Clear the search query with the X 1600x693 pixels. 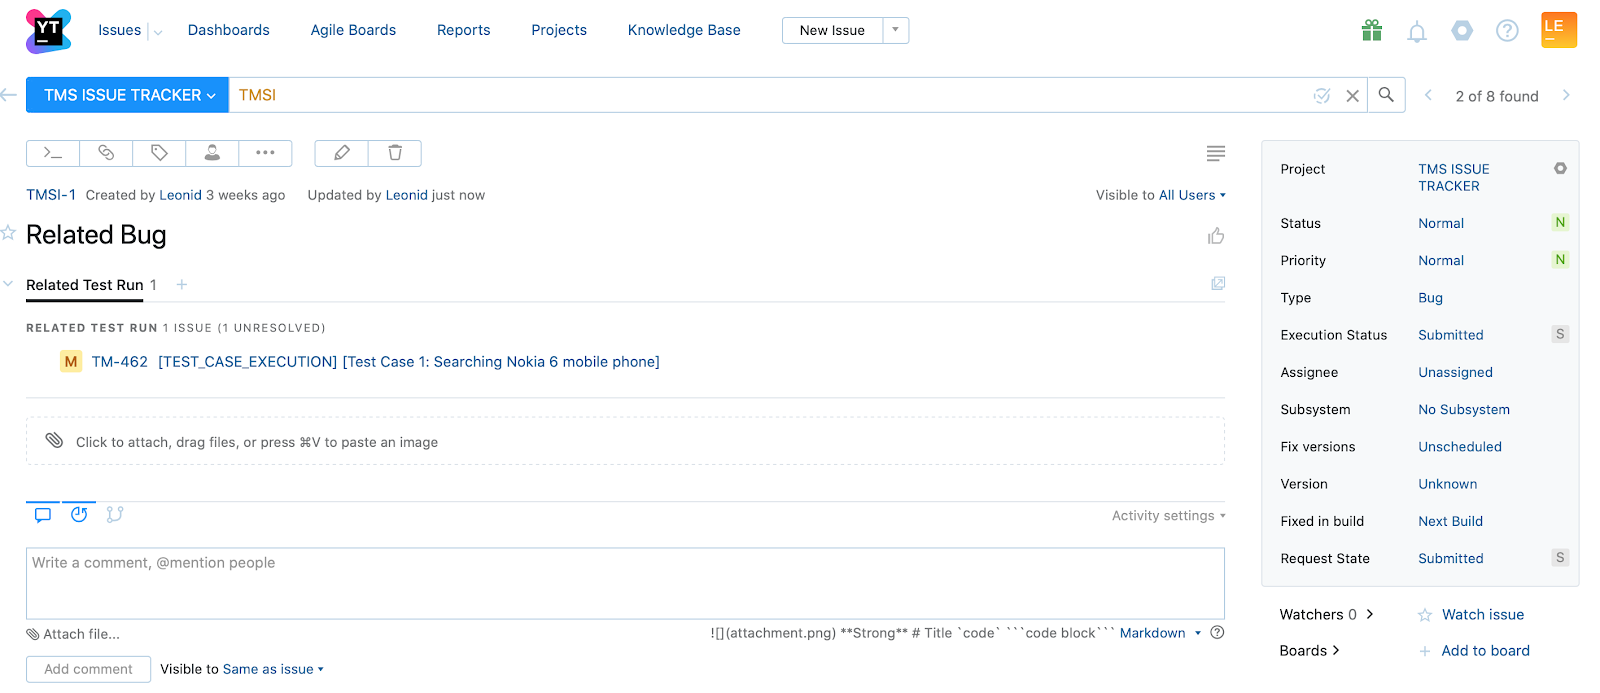(1352, 96)
